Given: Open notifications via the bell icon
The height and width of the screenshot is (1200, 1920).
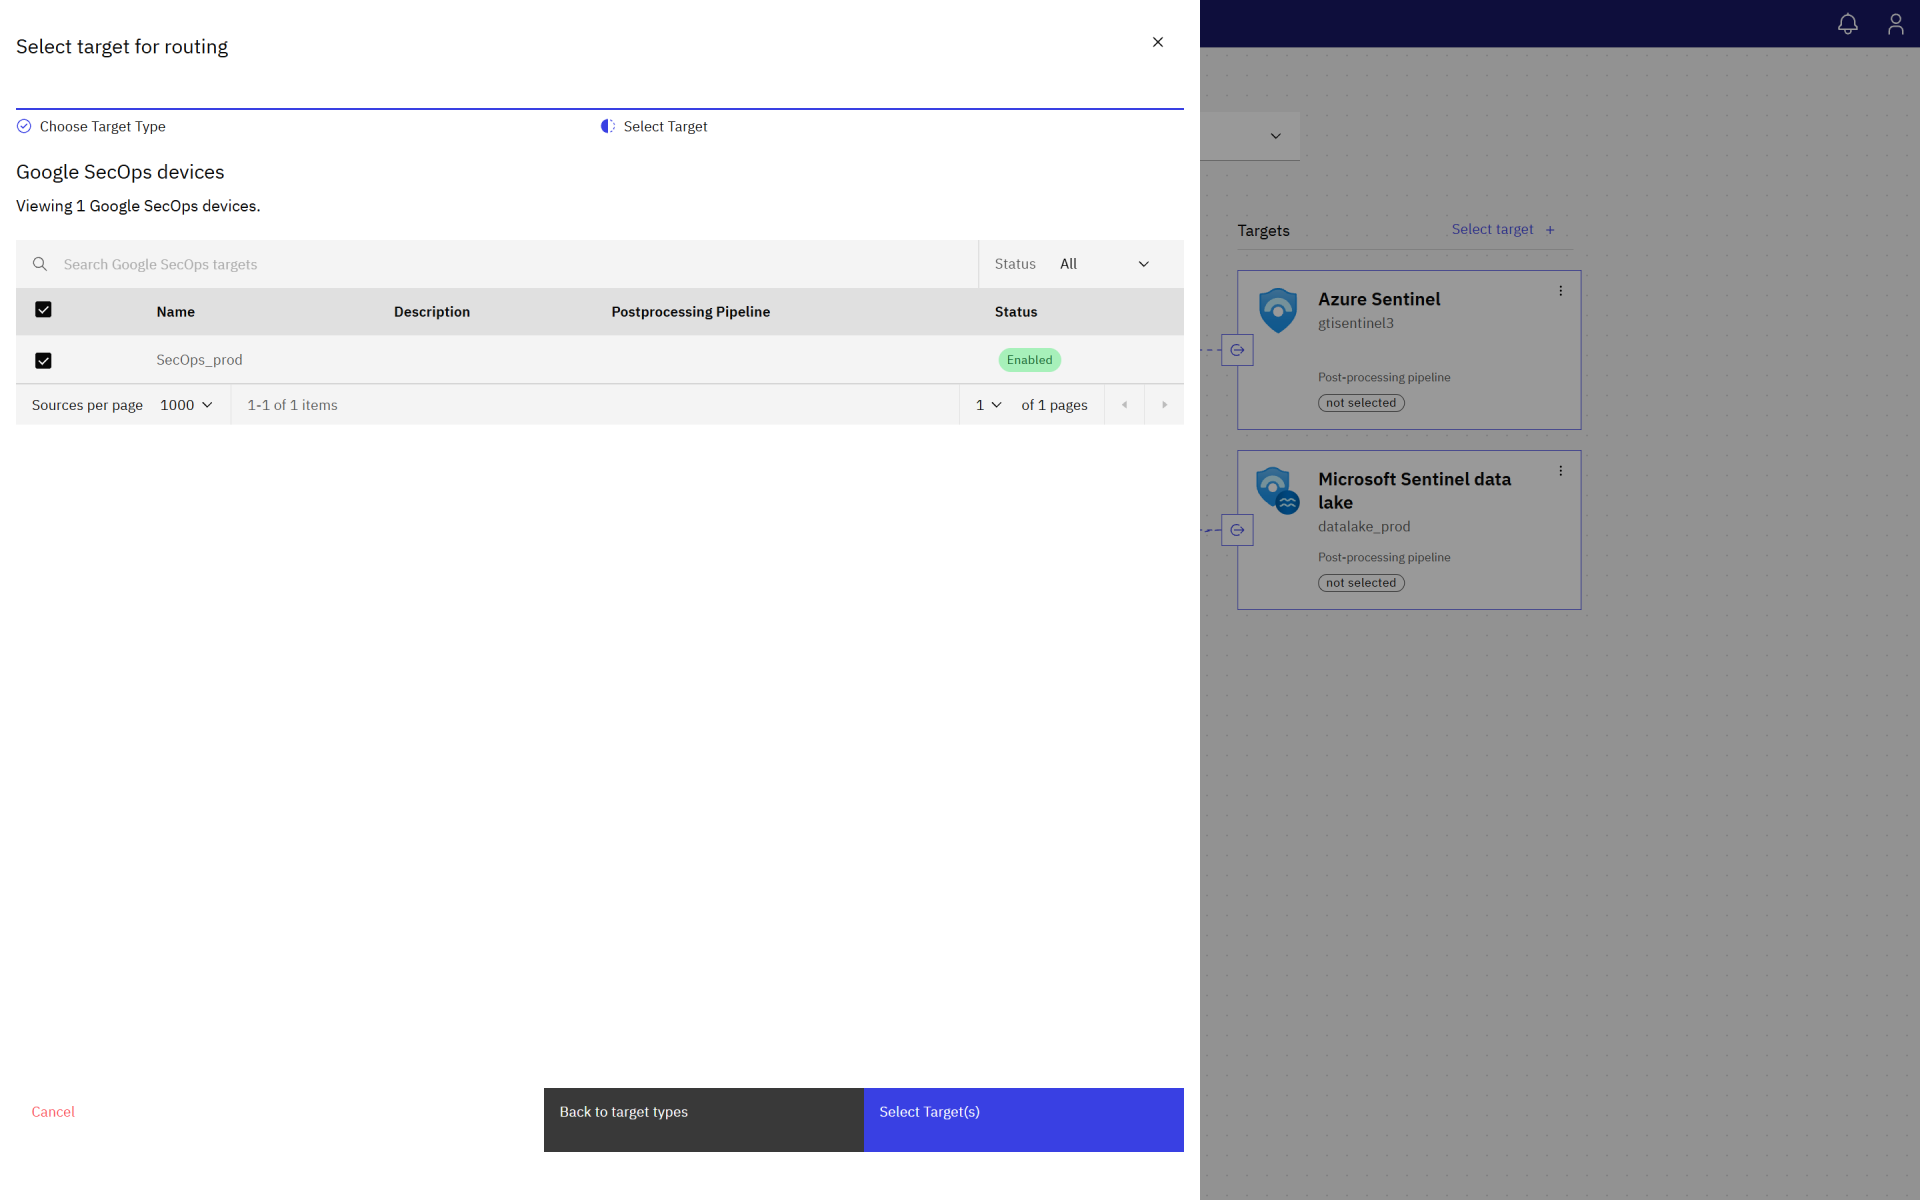Looking at the screenshot, I should pos(1848,24).
